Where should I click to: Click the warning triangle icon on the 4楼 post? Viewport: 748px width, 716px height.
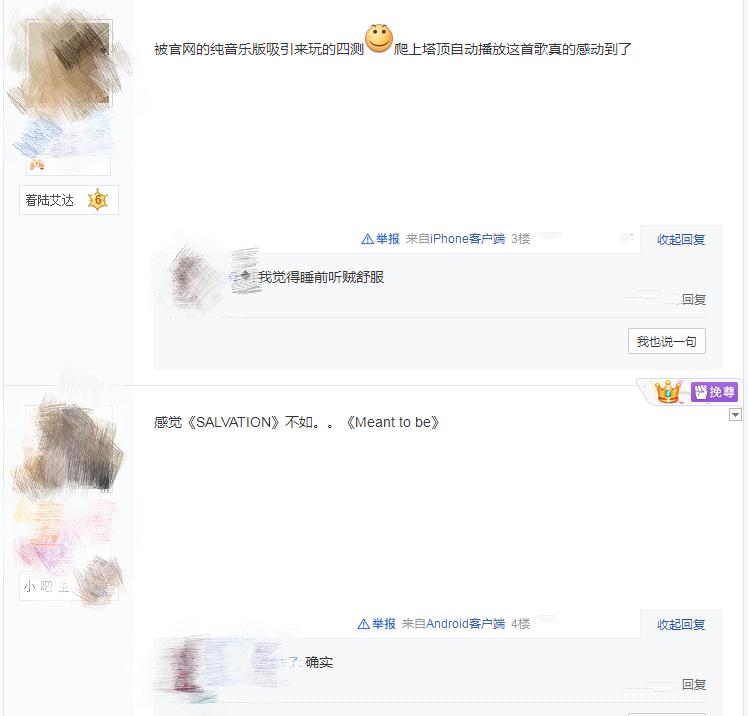[364, 624]
